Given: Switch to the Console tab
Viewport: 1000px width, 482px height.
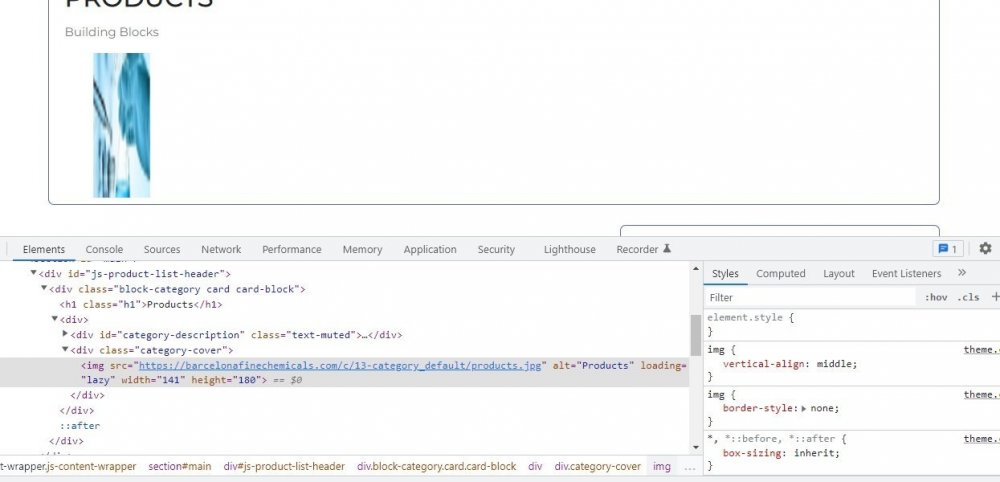Looking at the screenshot, I should (104, 249).
